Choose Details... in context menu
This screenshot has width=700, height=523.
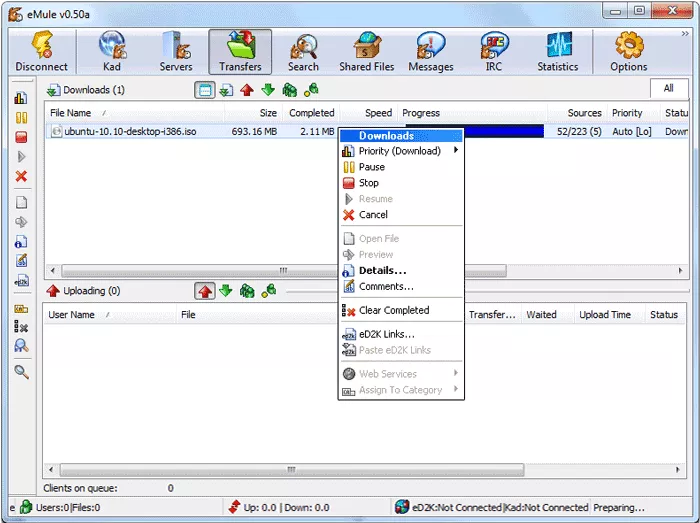pyautogui.click(x=400, y=270)
